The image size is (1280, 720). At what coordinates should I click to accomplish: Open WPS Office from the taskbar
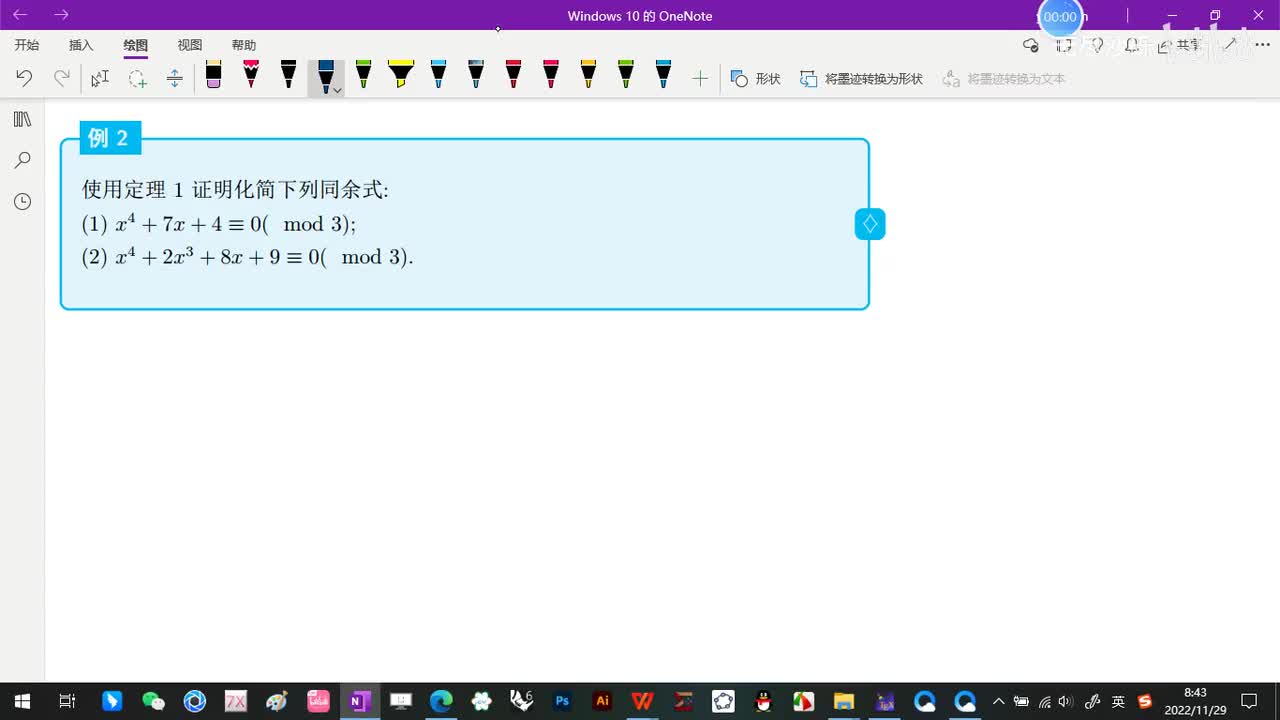point(643,701)
